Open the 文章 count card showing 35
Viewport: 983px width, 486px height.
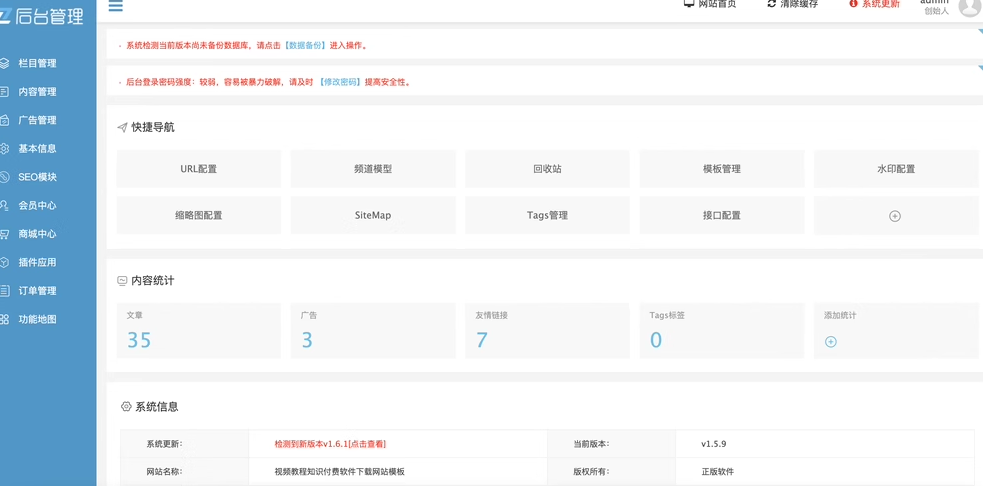pyautogui.click(x=199, y=330)
